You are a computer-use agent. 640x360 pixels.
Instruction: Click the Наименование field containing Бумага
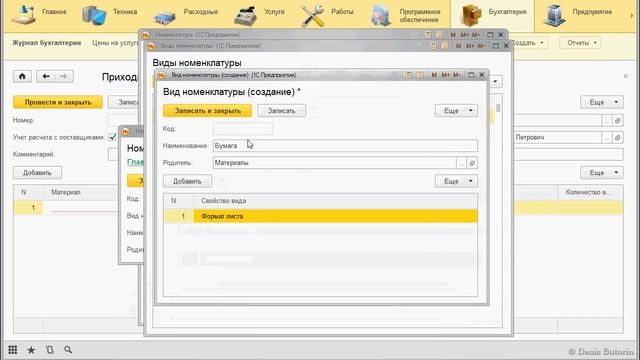[345, 146]
